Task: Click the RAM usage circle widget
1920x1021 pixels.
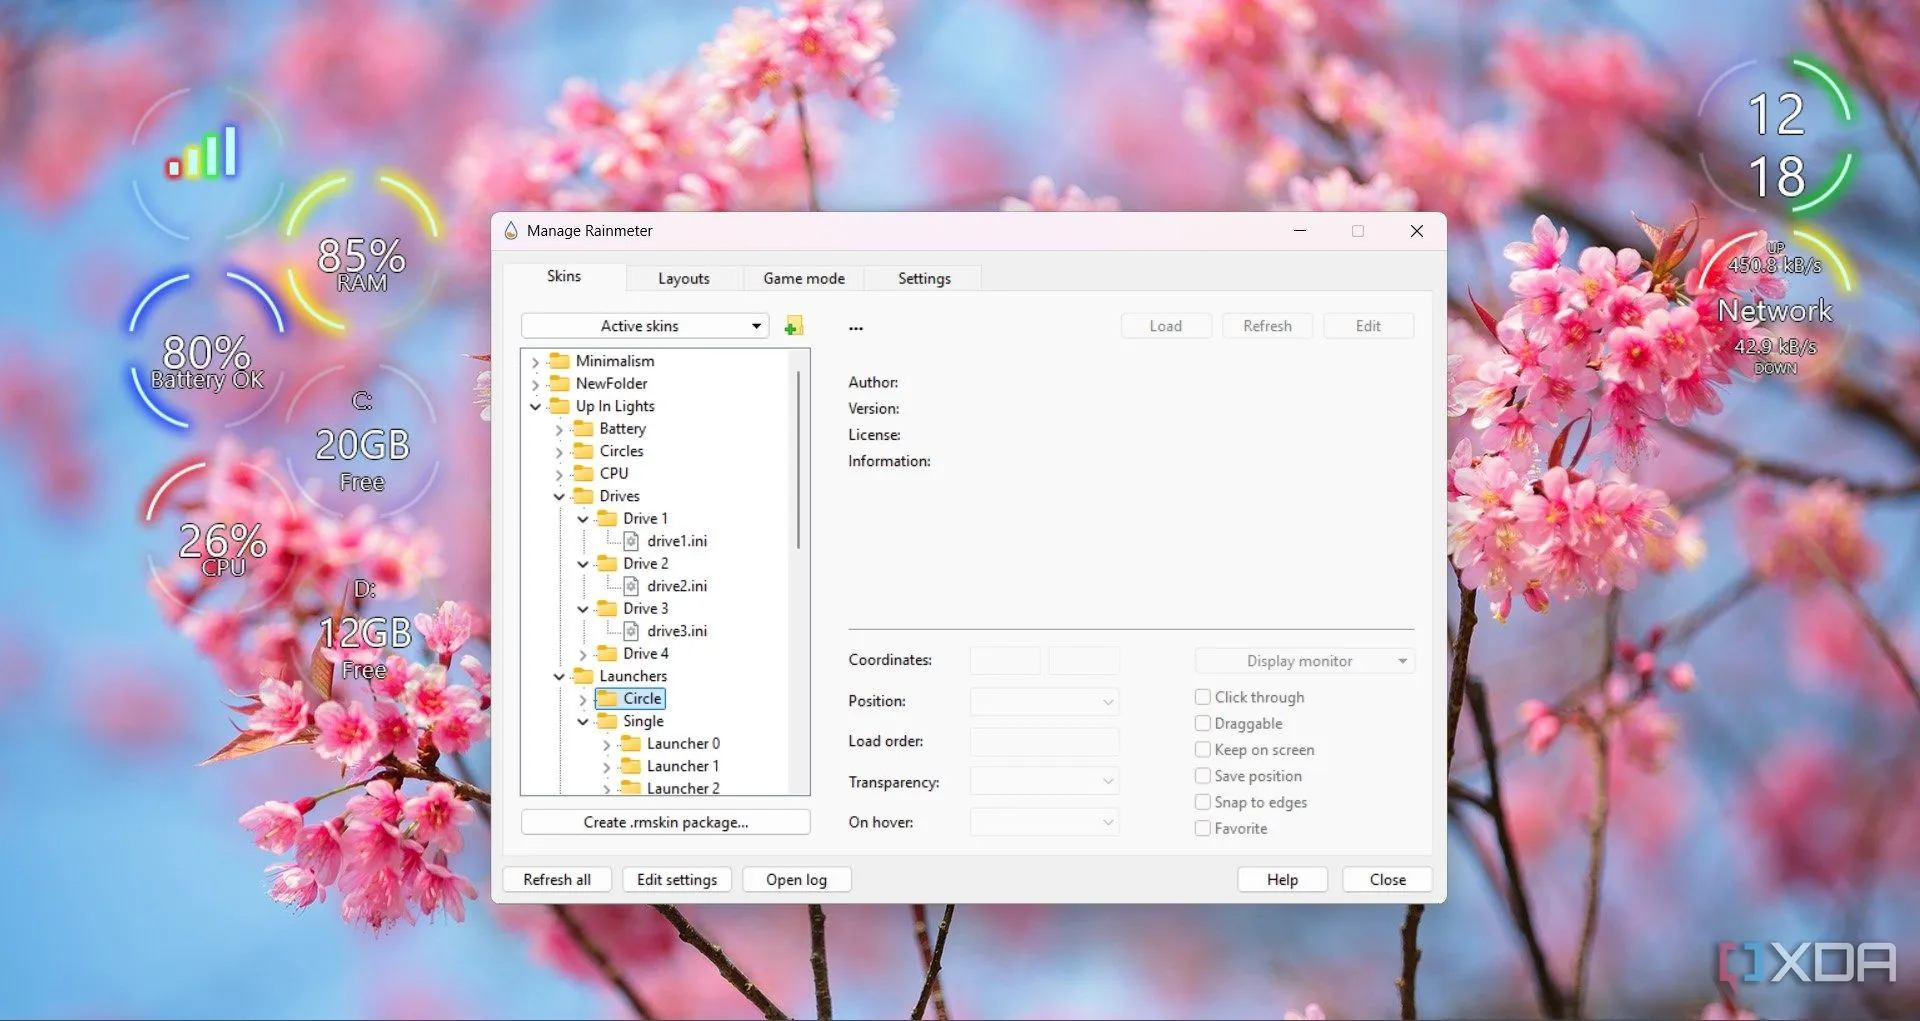Action: click(x=361, y=263)
